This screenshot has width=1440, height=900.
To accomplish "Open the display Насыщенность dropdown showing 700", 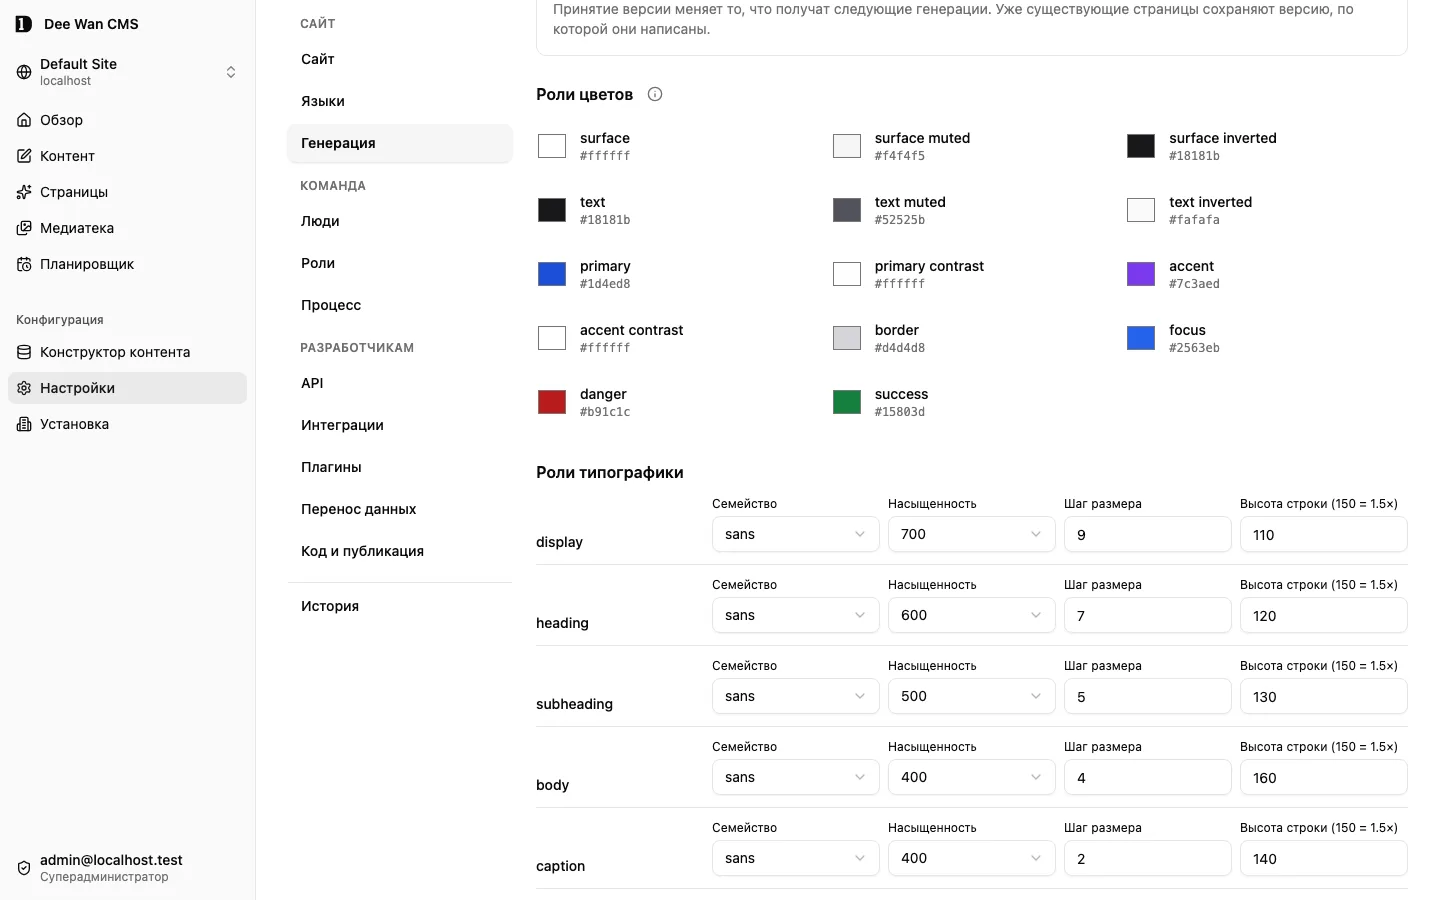I will [972, 534].
